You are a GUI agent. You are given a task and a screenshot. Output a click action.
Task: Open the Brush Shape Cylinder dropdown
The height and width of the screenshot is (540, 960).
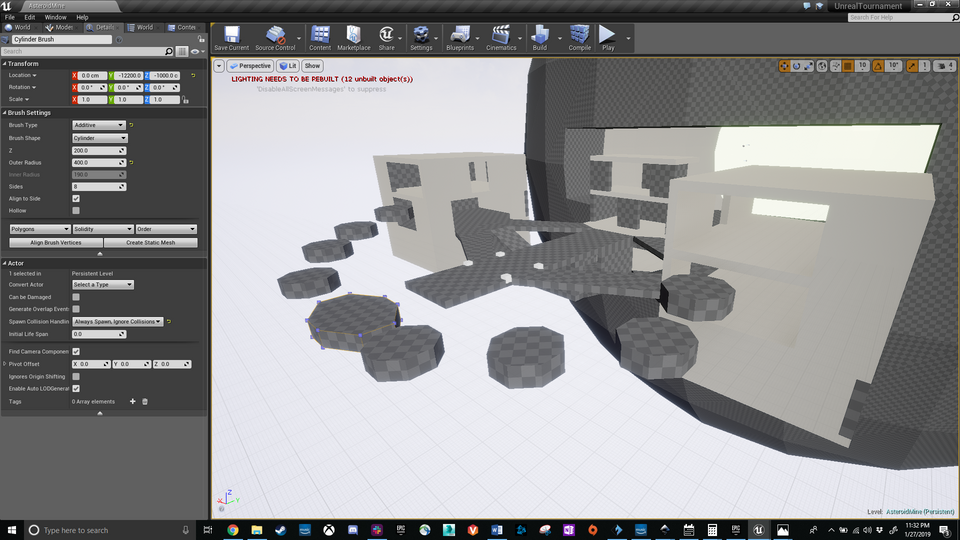tap(100, 138)
